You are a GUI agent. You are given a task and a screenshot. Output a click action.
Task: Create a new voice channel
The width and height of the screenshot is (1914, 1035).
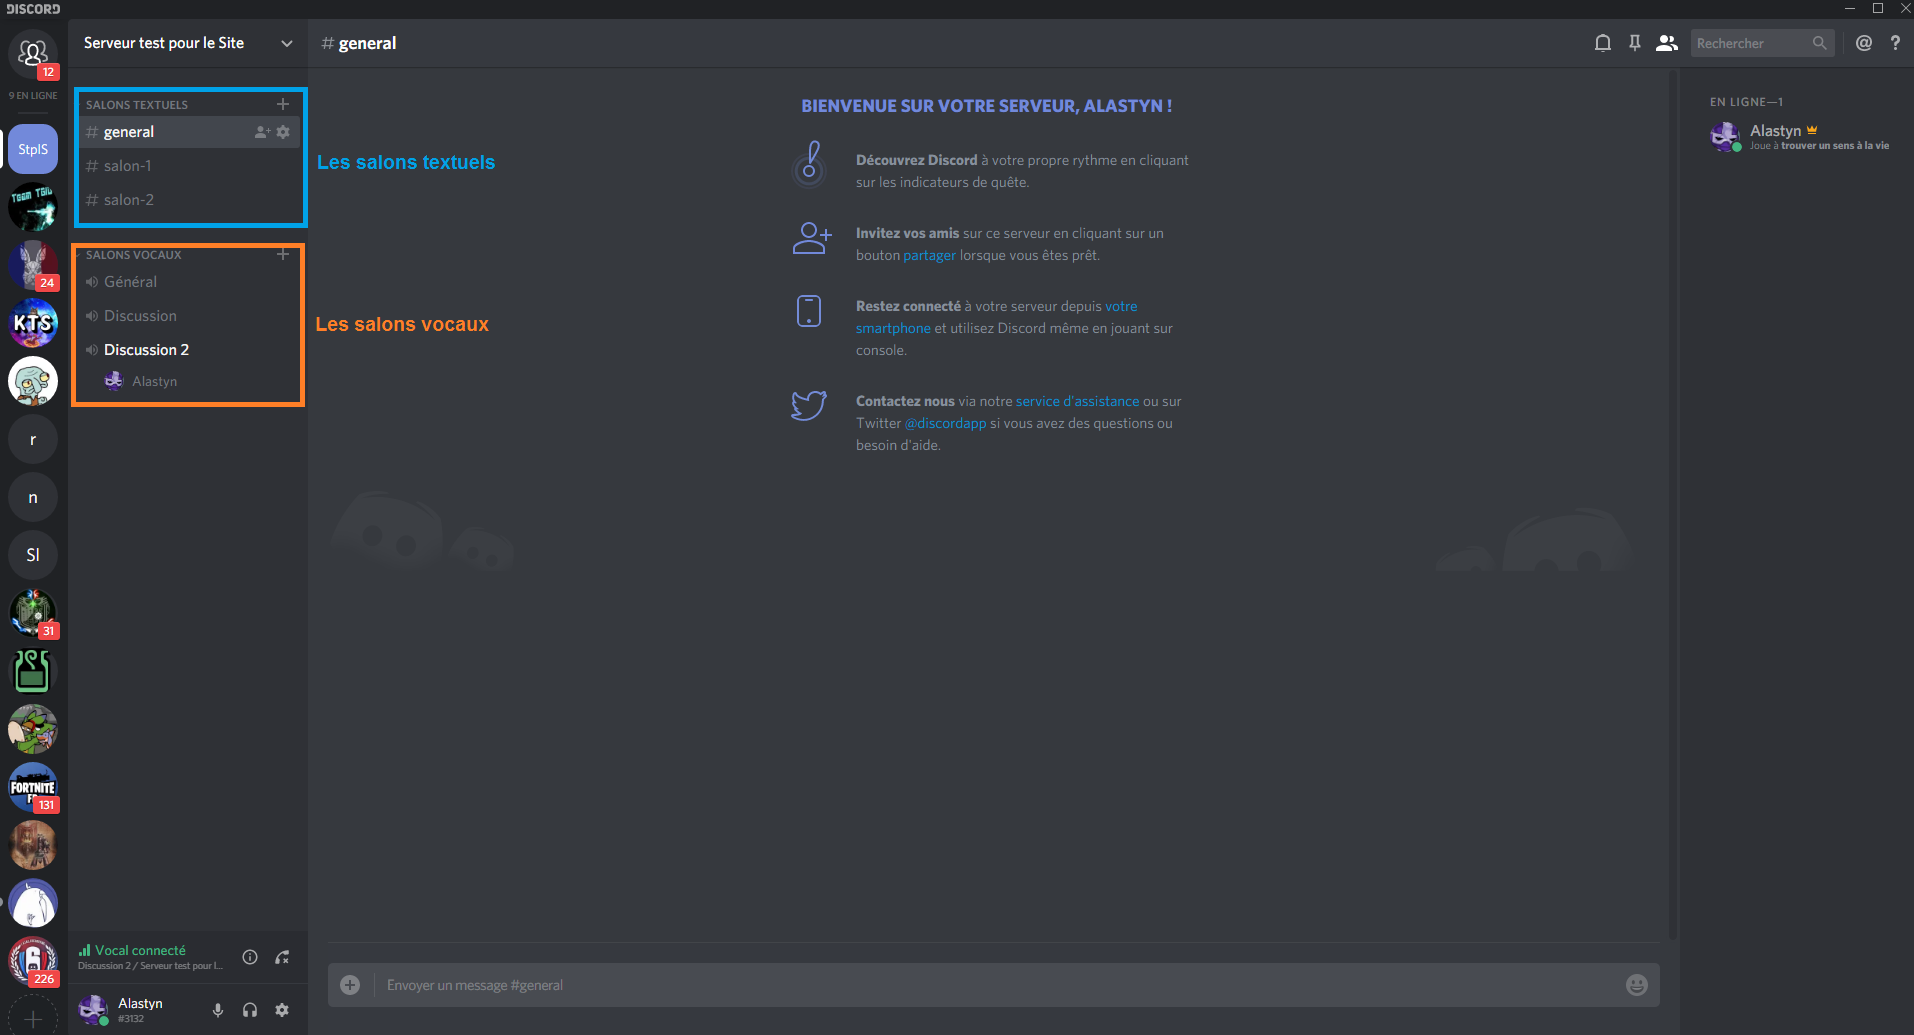click(x=283, y=254)
